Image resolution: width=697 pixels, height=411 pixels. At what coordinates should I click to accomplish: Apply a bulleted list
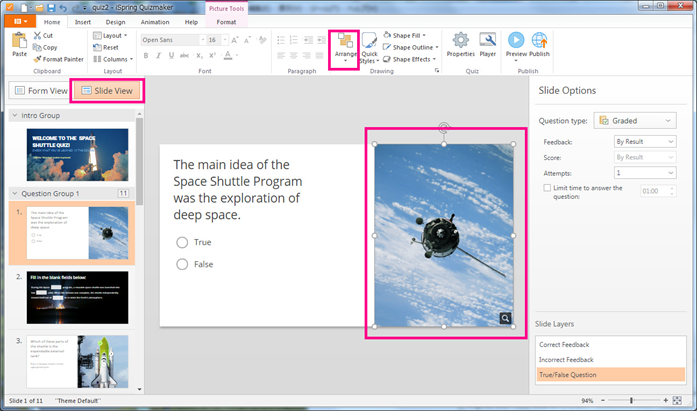click(x=281, y=40)
